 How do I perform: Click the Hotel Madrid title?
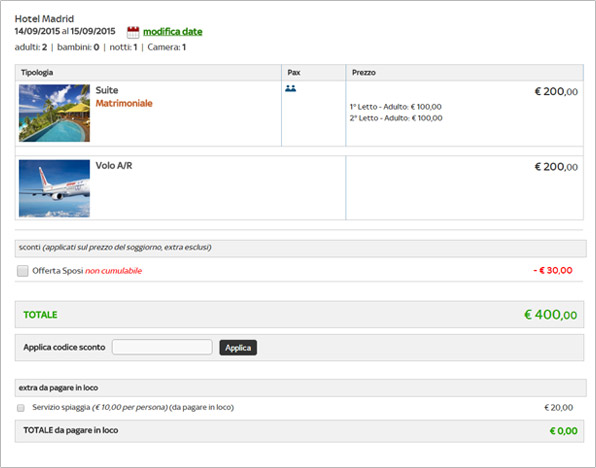pos(44,19)
